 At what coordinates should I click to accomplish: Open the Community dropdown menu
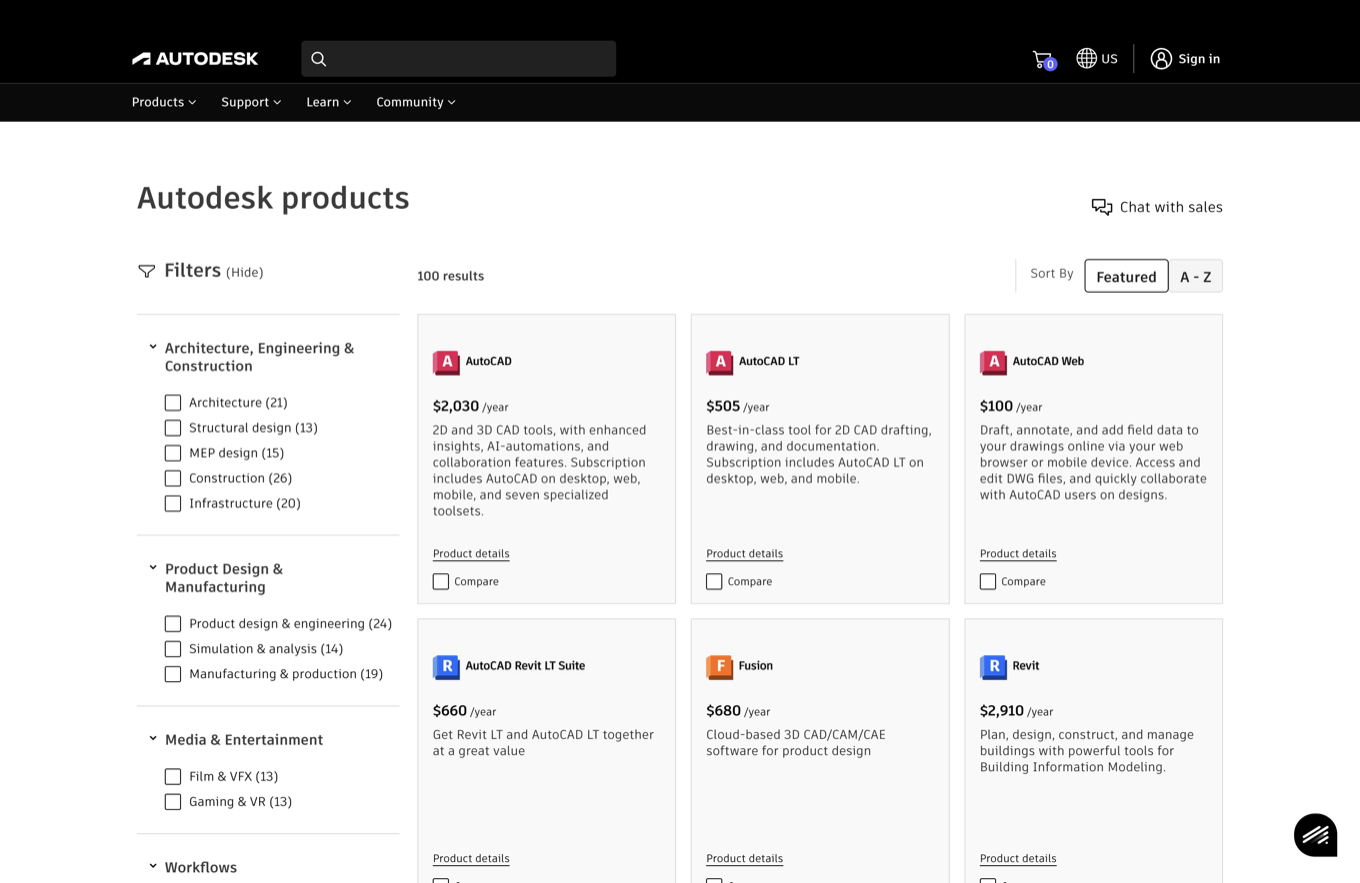tap(416, 102)
